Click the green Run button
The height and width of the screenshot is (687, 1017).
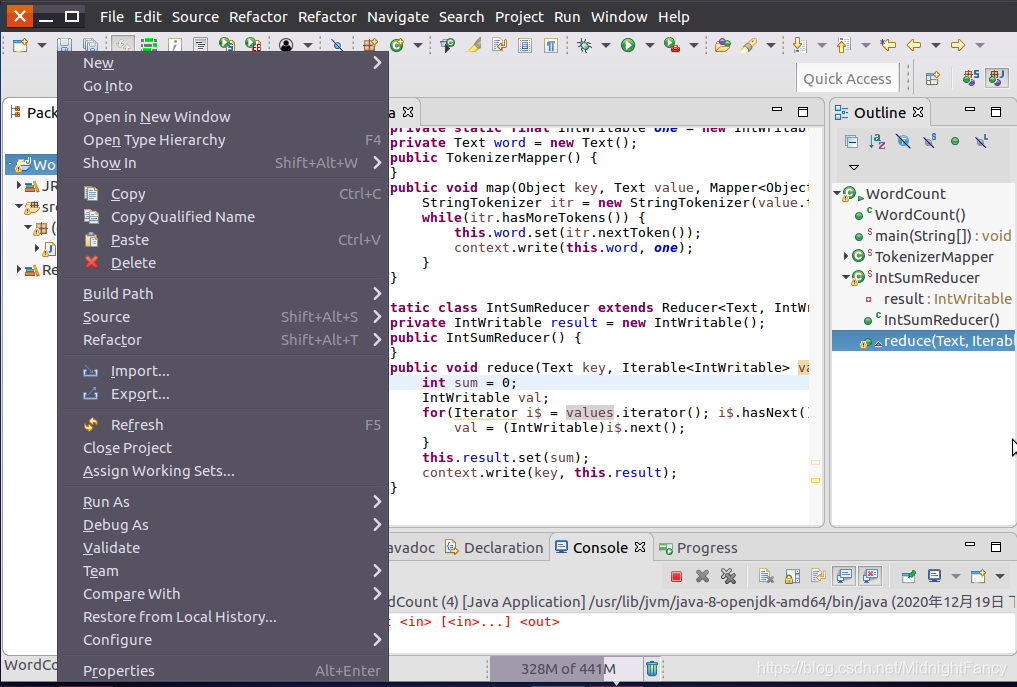pyautogui.click(x=628, y=45)
